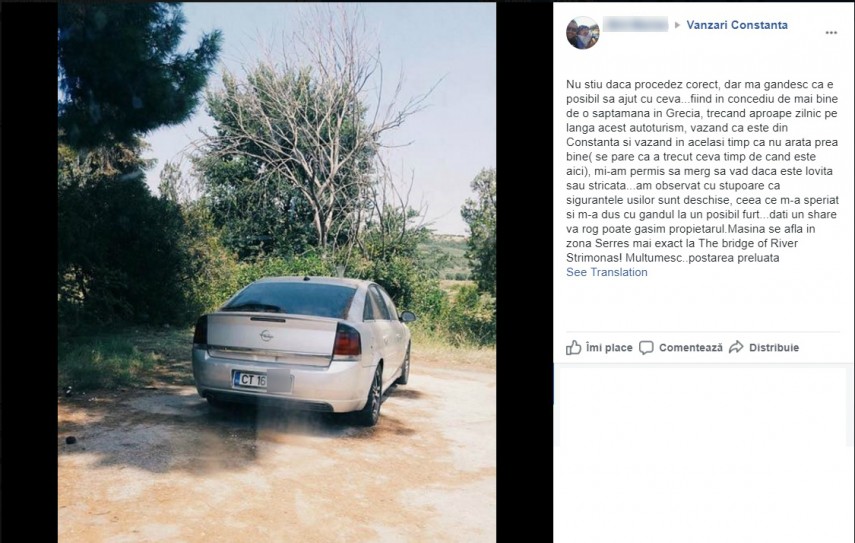Screen dimensions: 855x543
Task: Click the post description text paragraph
Action: (702, 171)
